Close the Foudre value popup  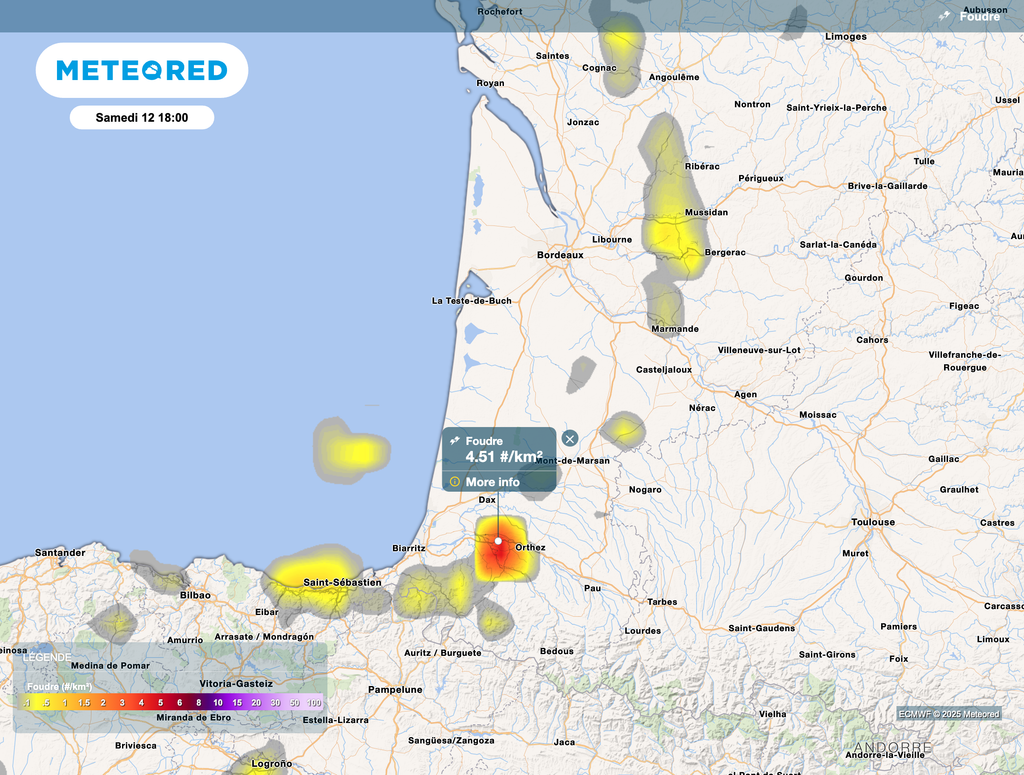pyautogui.click(x=570, y=438)
